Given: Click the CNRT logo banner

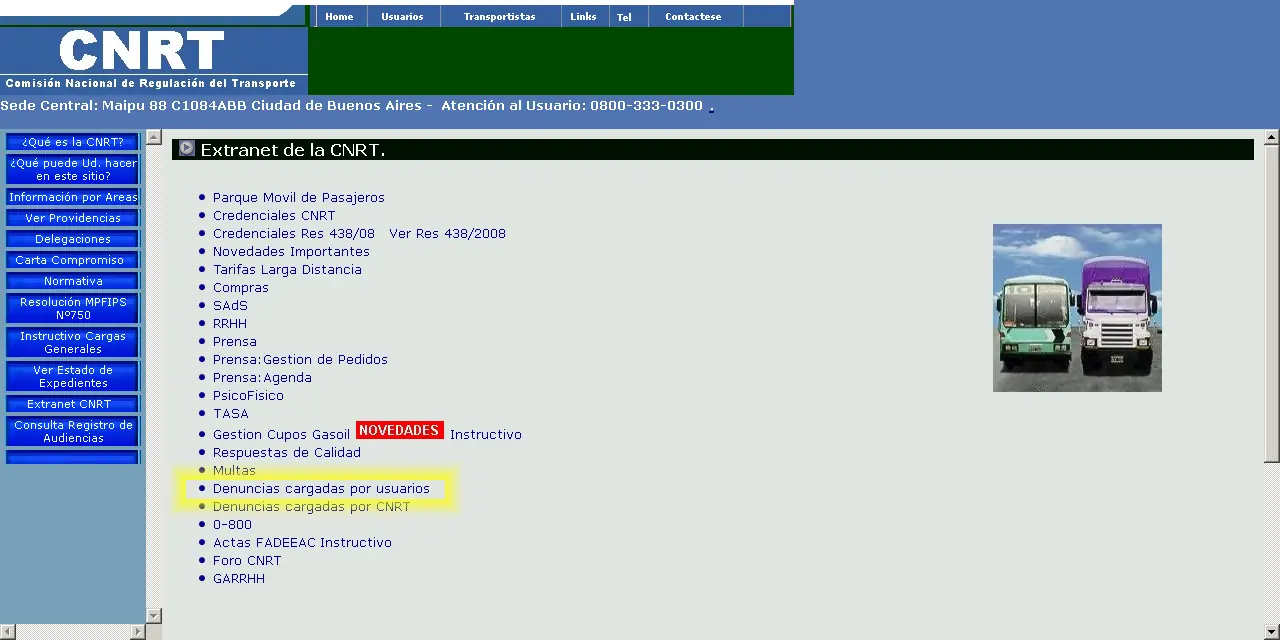Looking at the screenshot, I should click(154, 59).
